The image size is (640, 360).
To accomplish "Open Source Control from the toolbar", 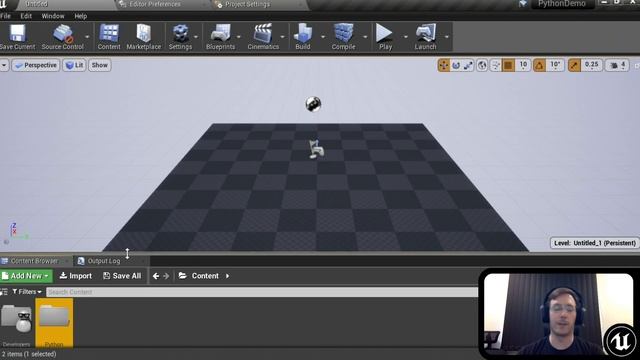I will pos(62,37).
